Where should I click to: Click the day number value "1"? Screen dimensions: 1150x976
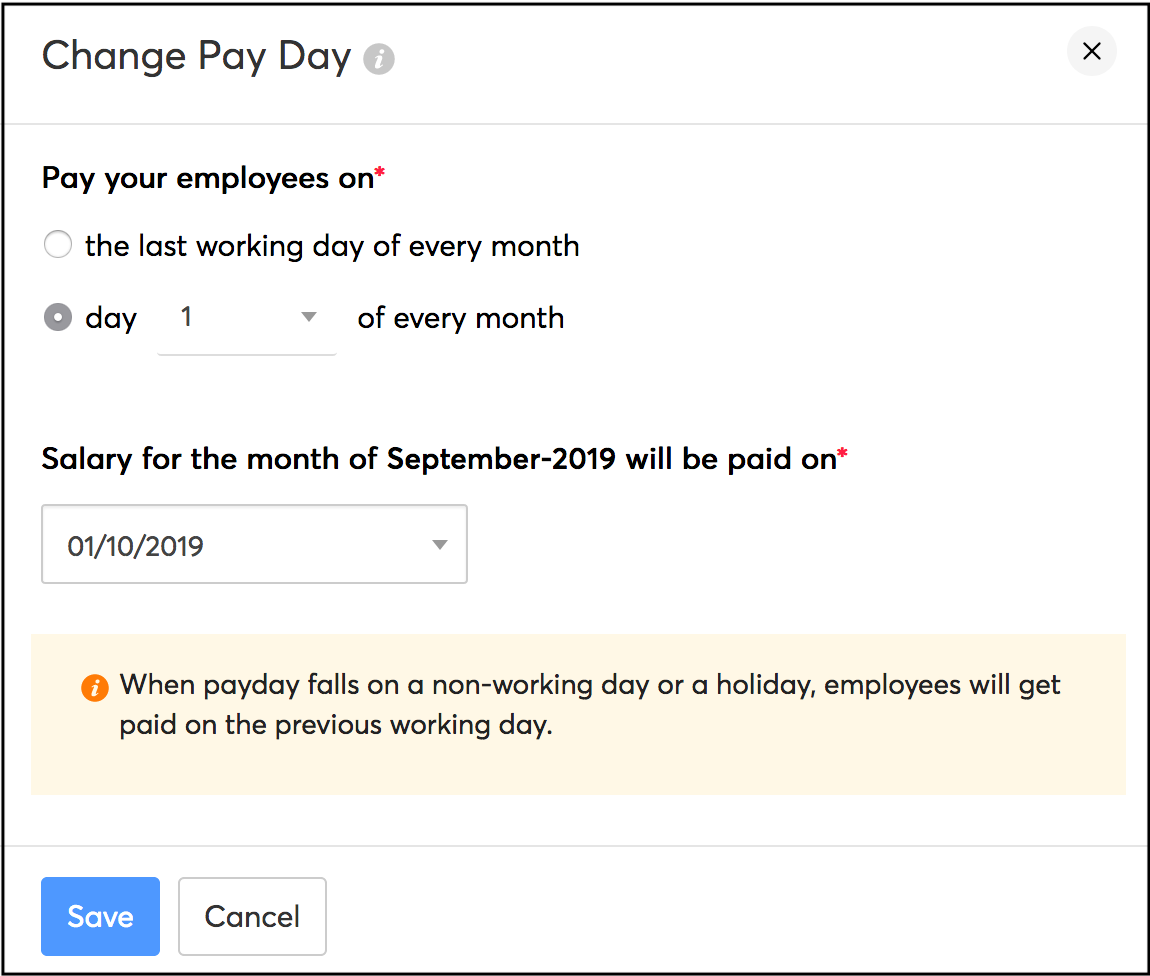click(x=186, y=318)
